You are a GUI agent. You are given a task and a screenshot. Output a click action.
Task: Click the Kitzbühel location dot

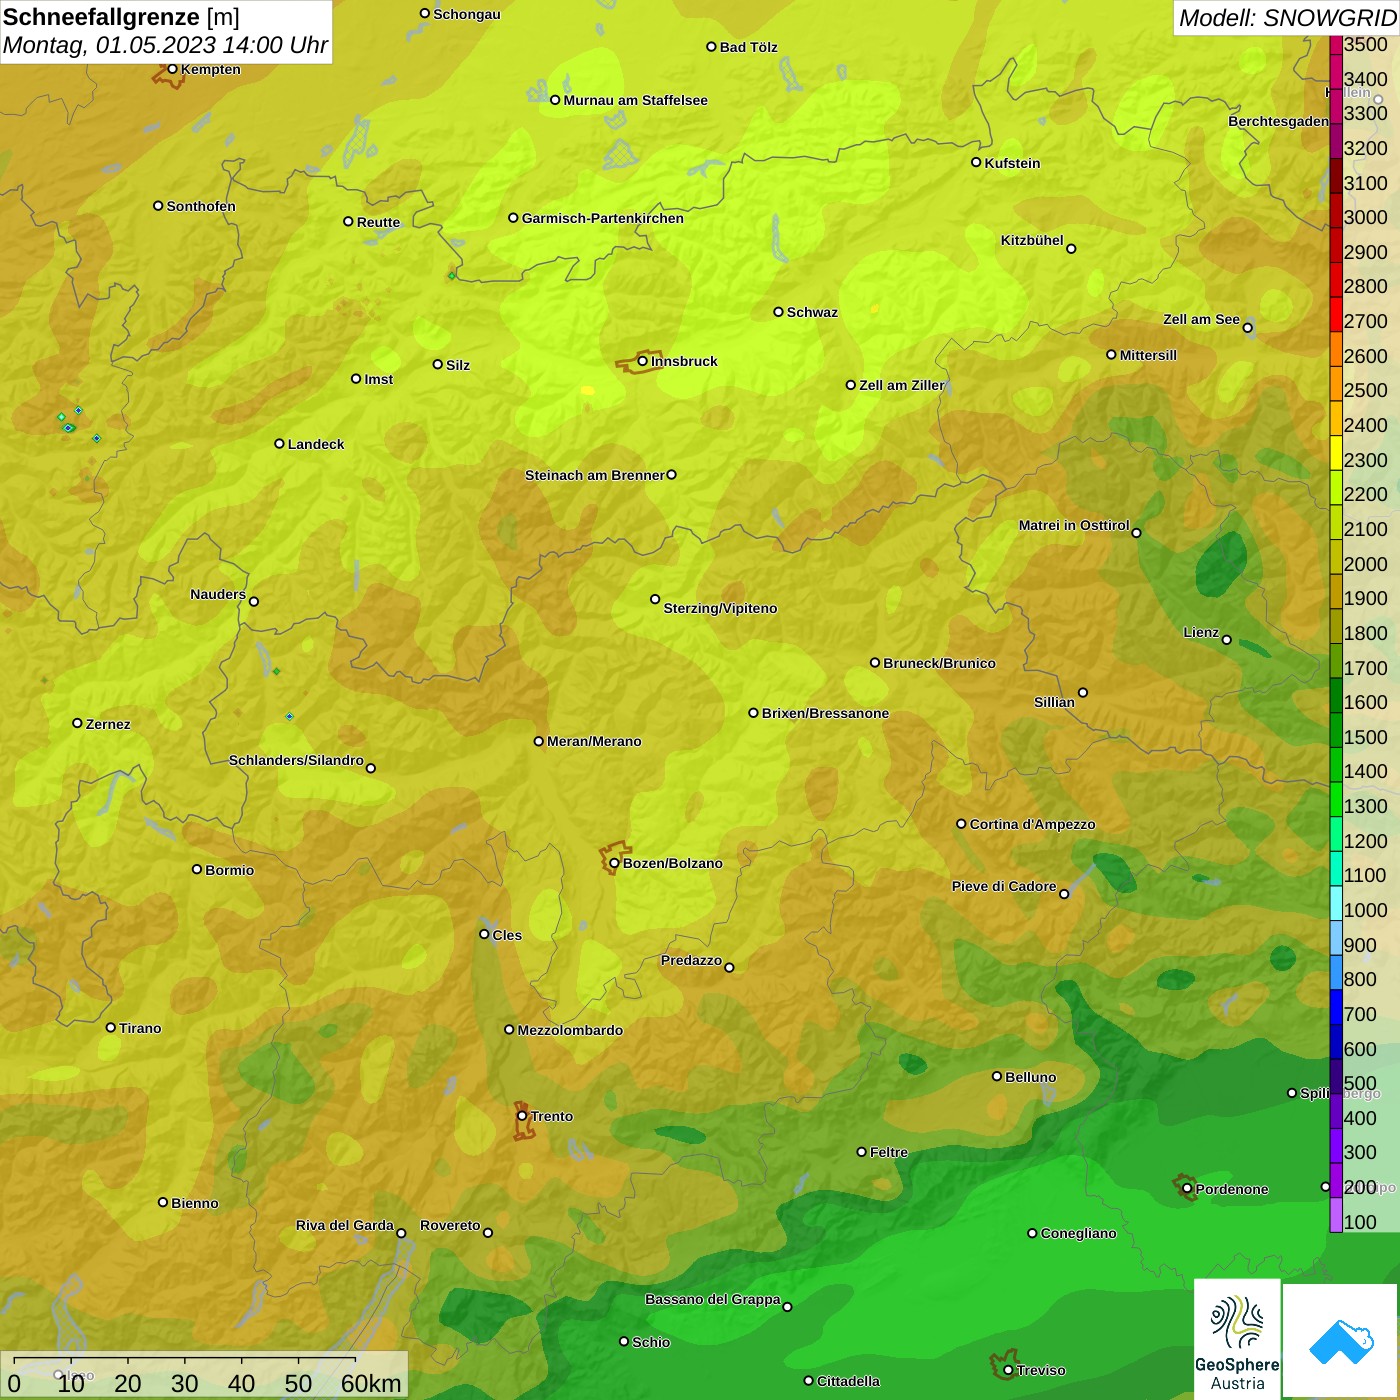click(1071, 248)
